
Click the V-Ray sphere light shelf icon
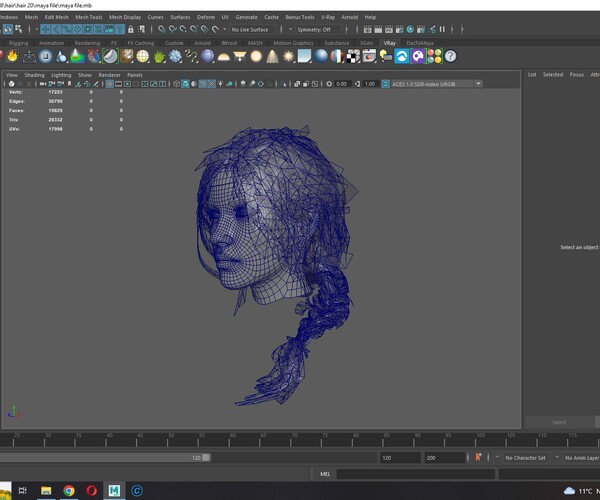tap(256, 56)
